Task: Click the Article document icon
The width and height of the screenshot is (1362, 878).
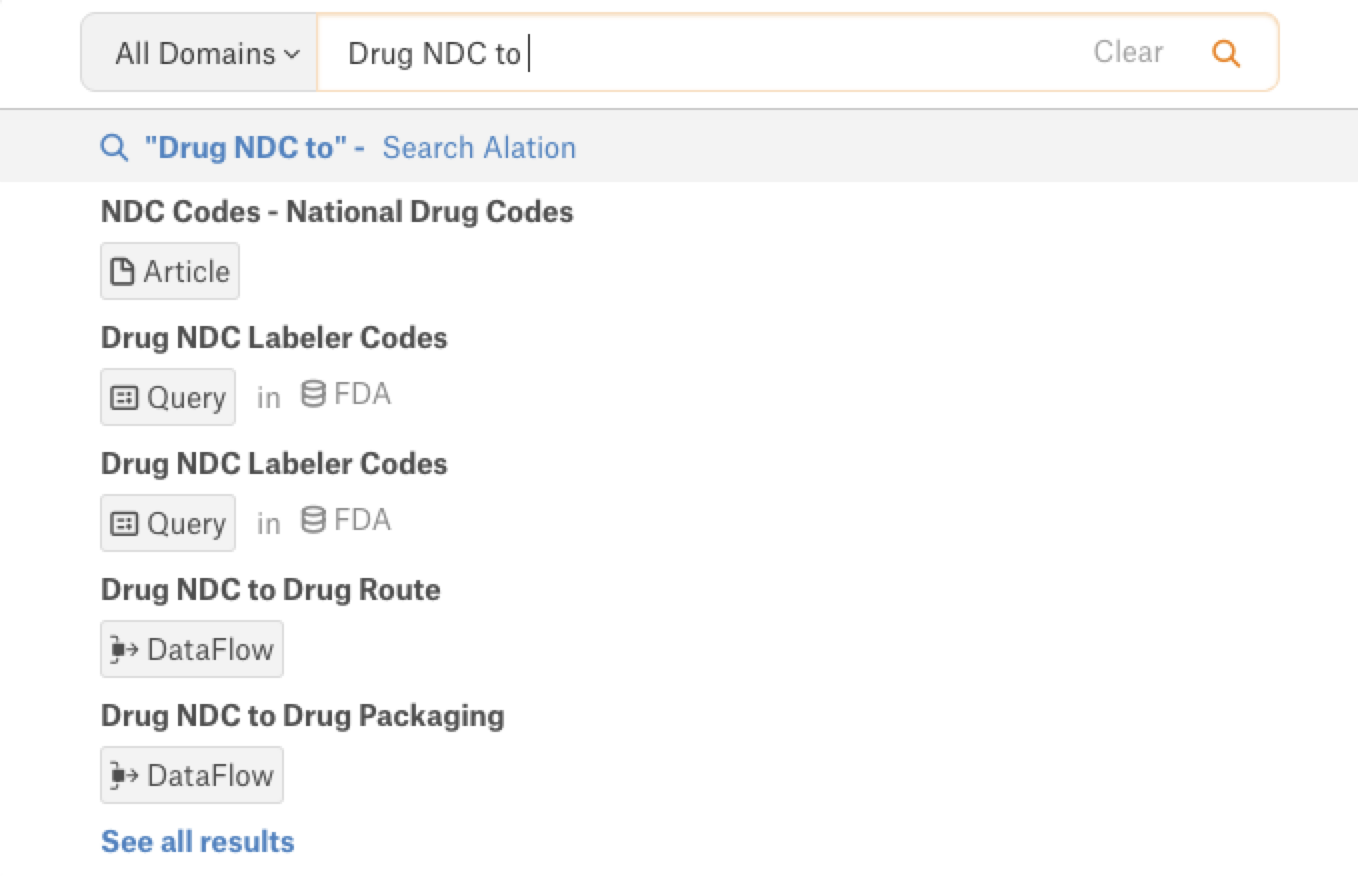Action: point(122,271)
